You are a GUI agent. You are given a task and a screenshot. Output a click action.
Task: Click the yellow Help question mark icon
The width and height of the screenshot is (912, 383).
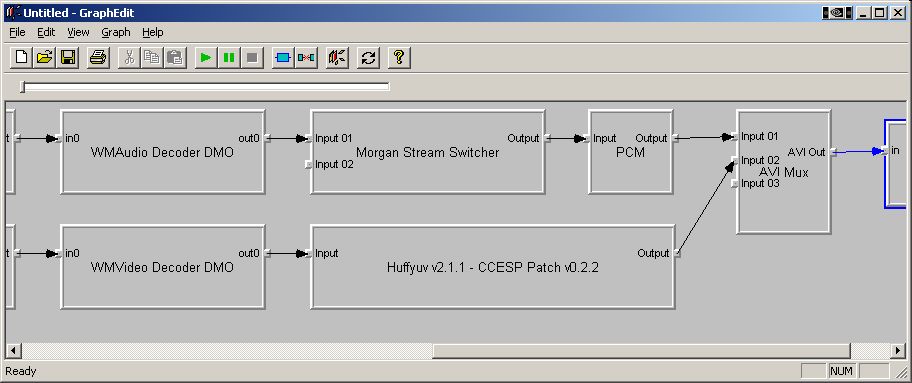(399, 58)
